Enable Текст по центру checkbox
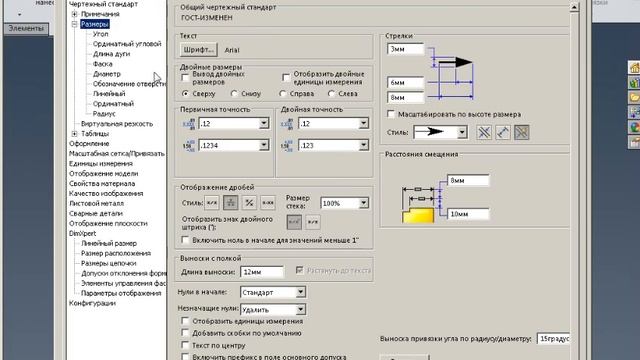Viewport: 640px width, 360px height. click(185, 345)
